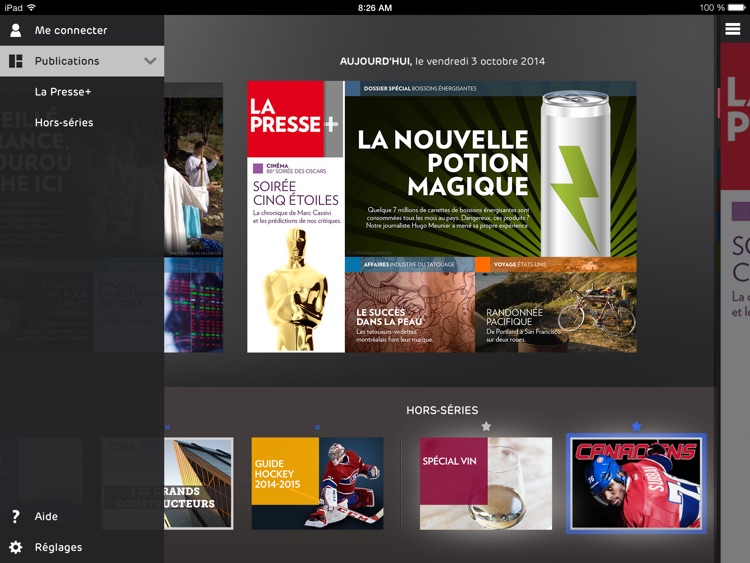
Task: Select the Publications menu item
Action: point(82,61)
